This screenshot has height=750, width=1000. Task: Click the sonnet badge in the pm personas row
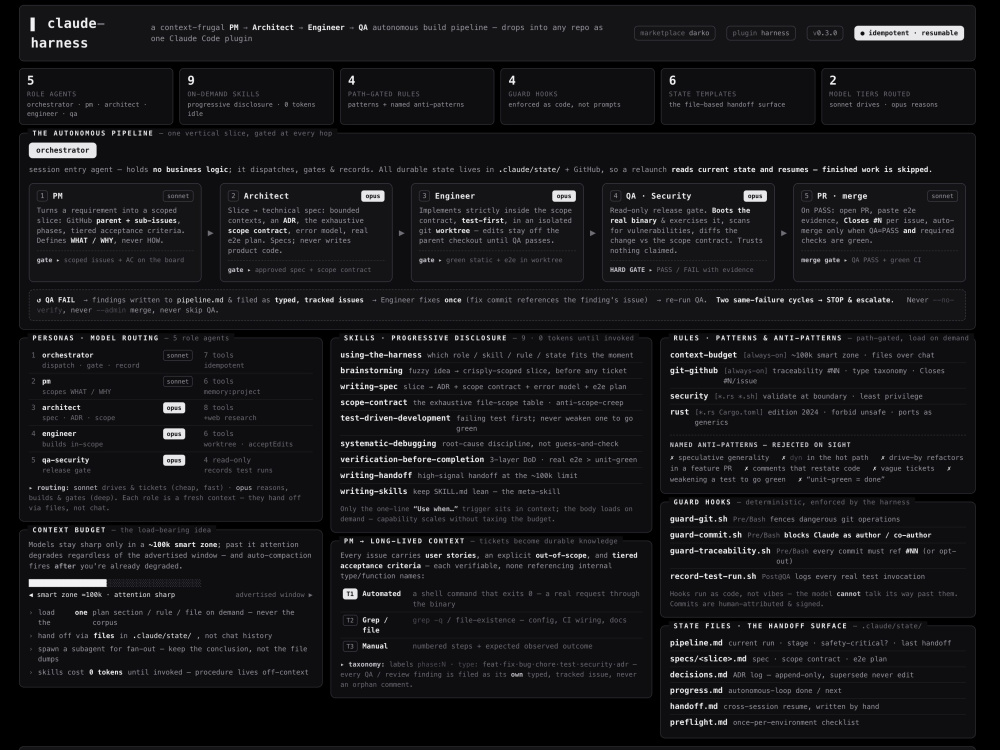pos(177,381)
